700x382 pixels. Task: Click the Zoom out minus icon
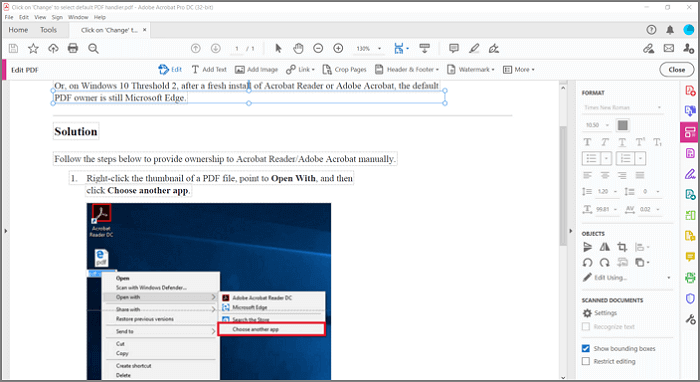[x=318, y=48]
